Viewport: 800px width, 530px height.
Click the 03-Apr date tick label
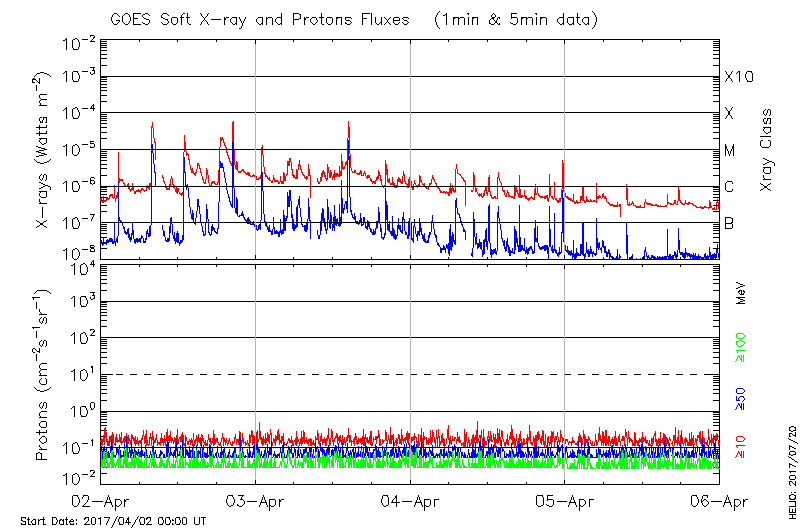coord(256,501)
